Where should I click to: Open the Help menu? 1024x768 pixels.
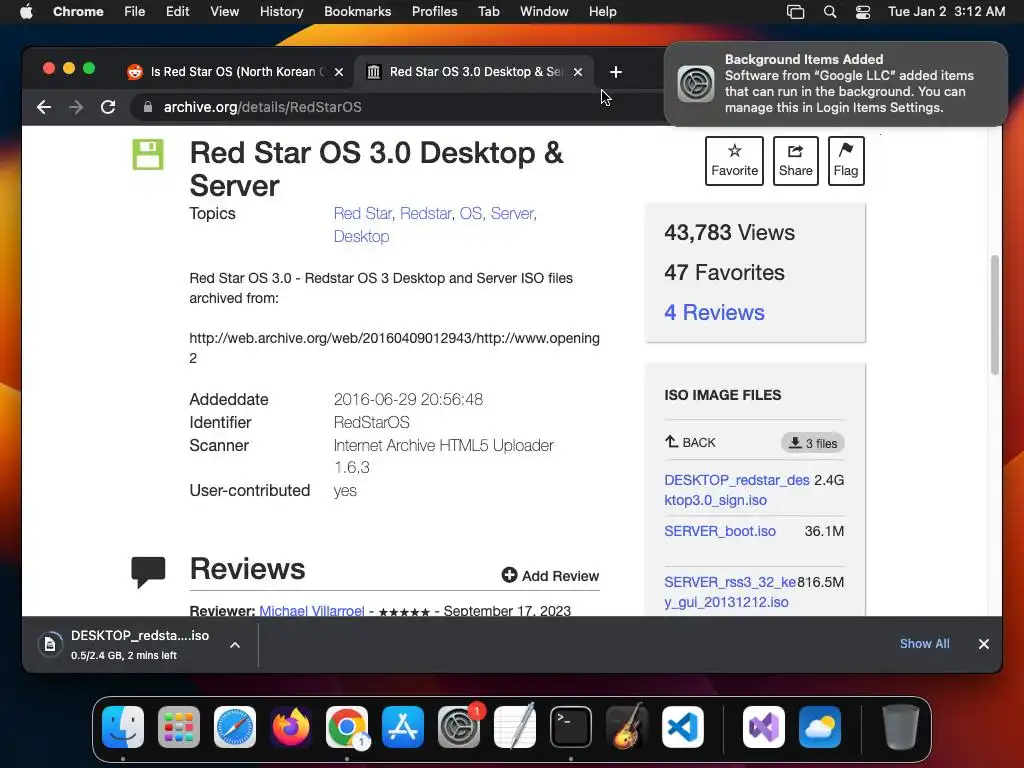tap(602, 12)
